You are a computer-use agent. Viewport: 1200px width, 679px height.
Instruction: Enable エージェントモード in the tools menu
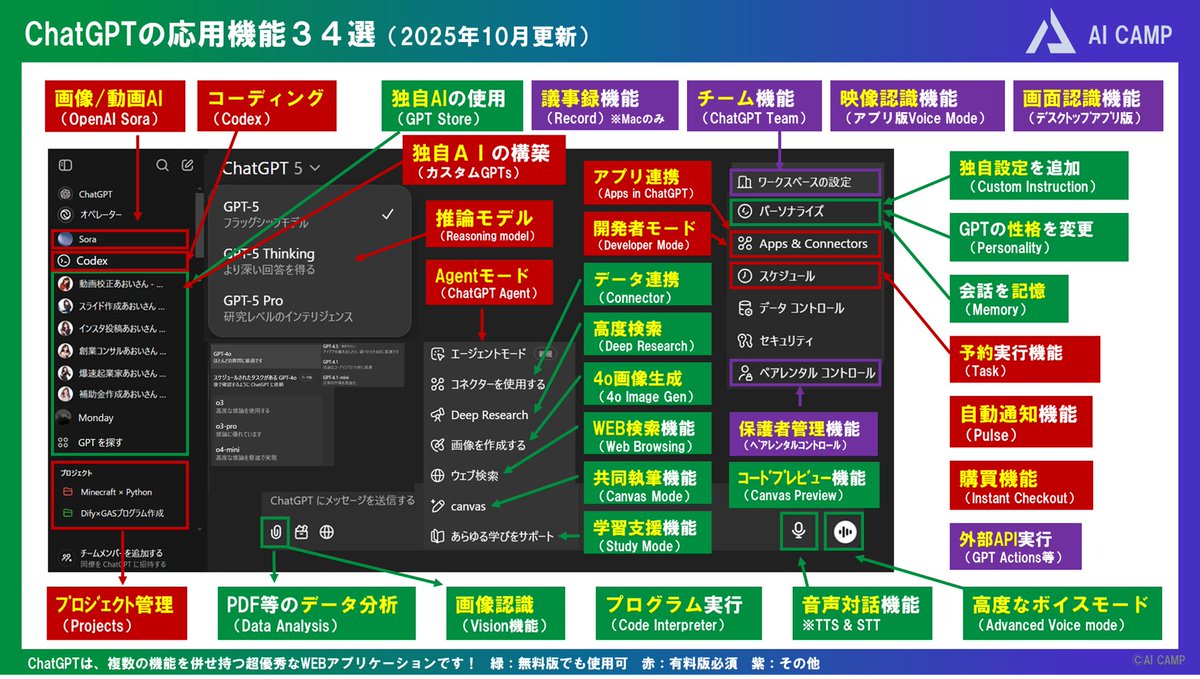(495, 354)
